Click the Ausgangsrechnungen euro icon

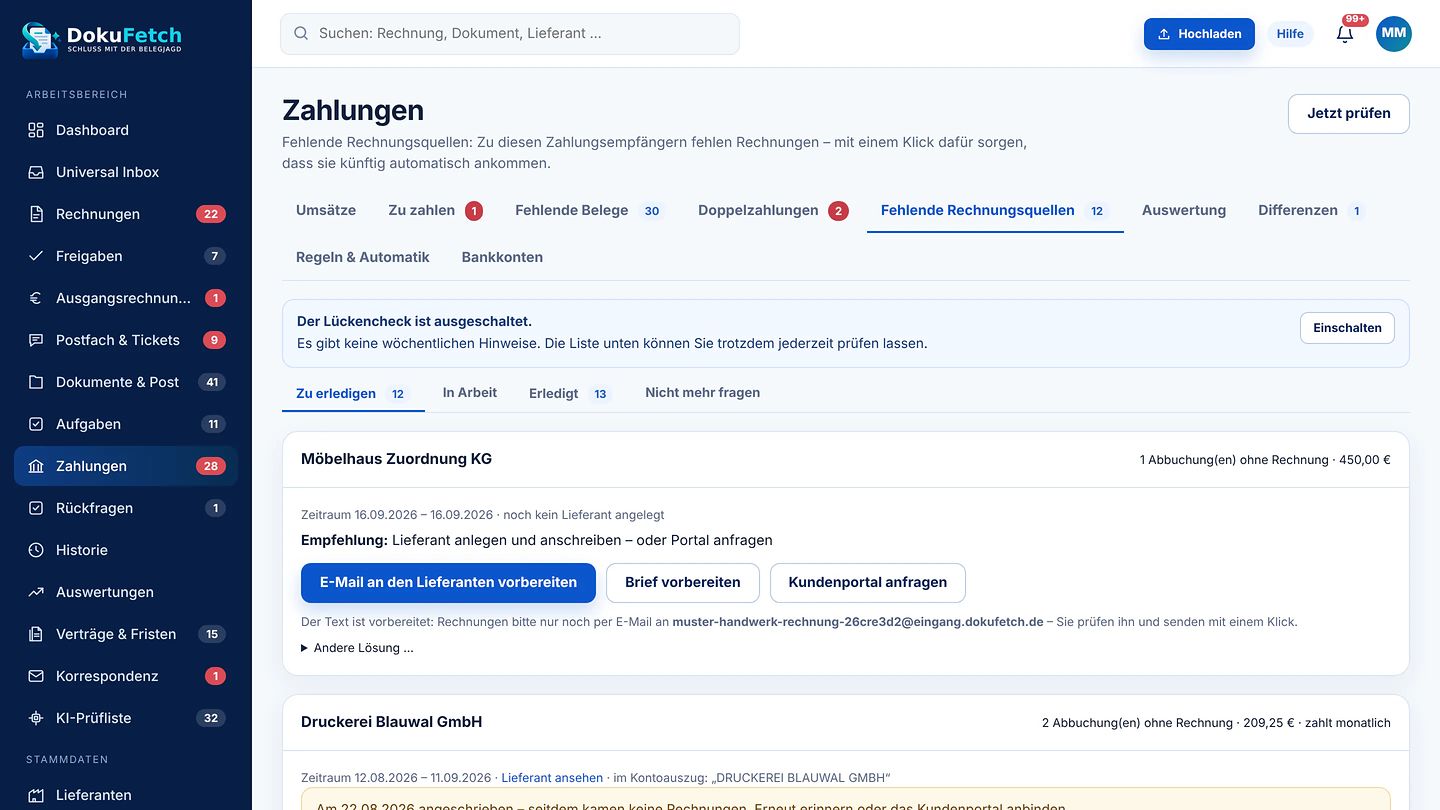[36, 298]
